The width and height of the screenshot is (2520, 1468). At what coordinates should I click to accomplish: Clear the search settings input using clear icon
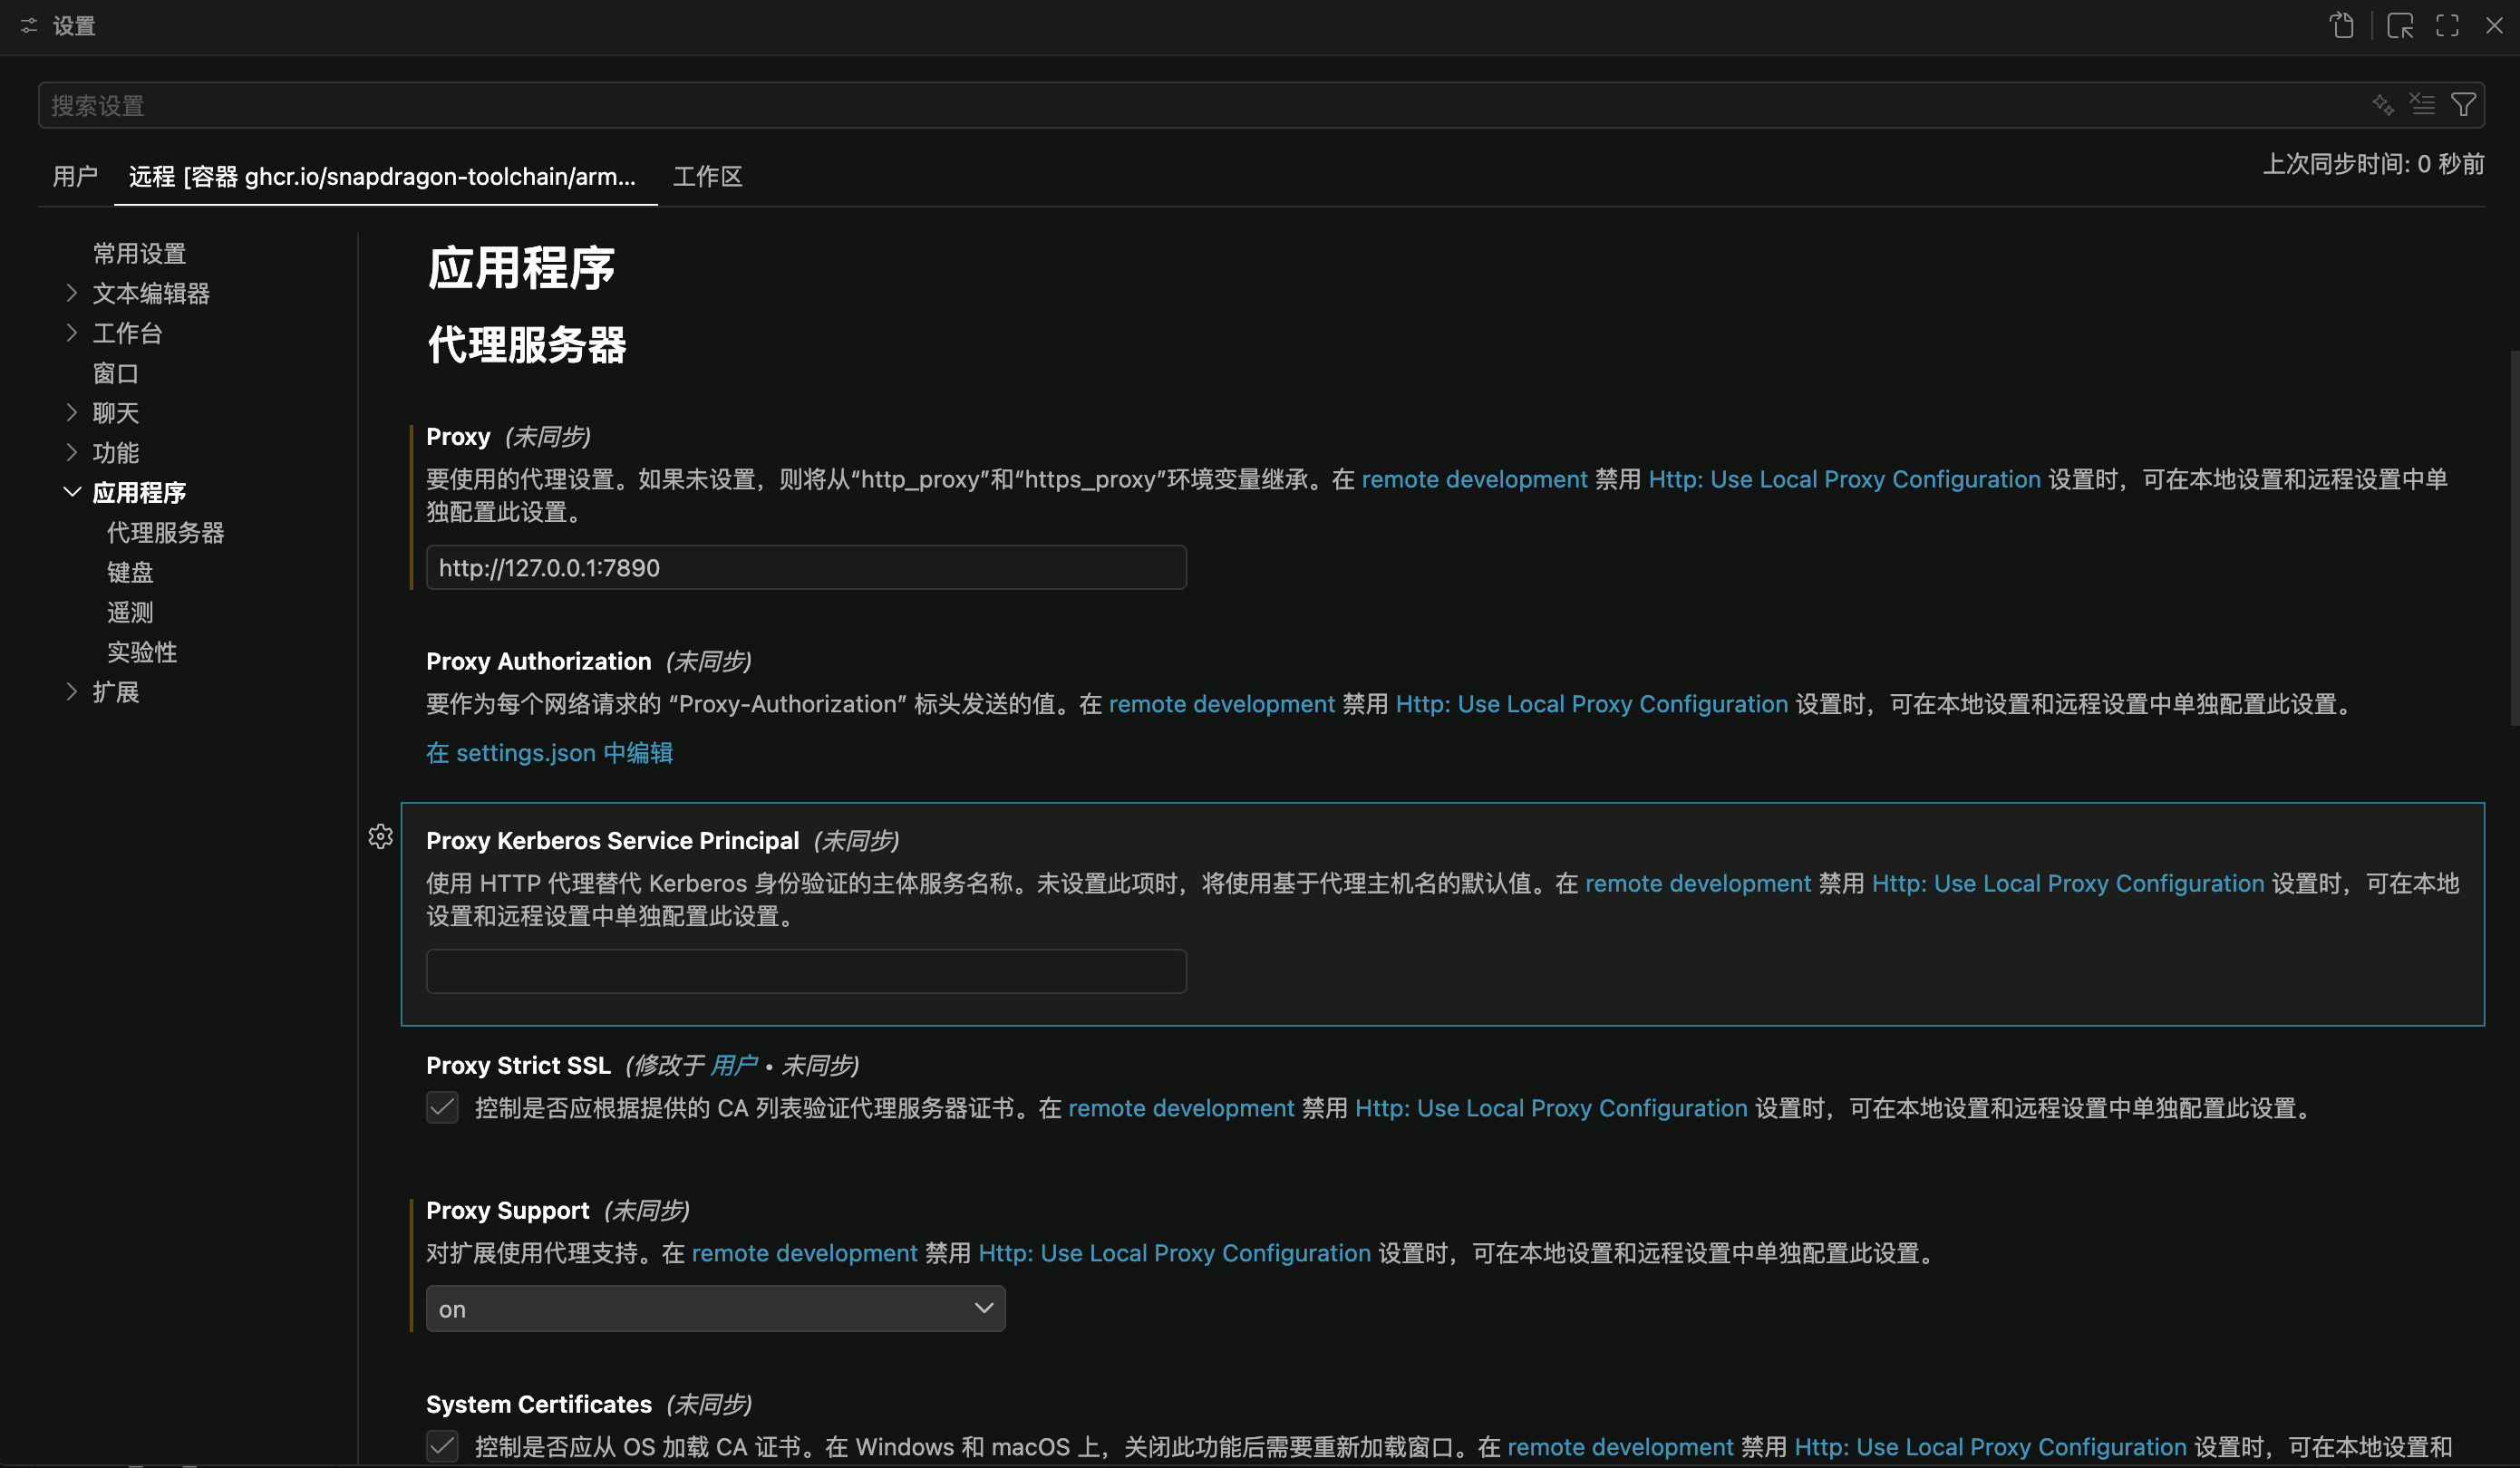[2423, 104]
